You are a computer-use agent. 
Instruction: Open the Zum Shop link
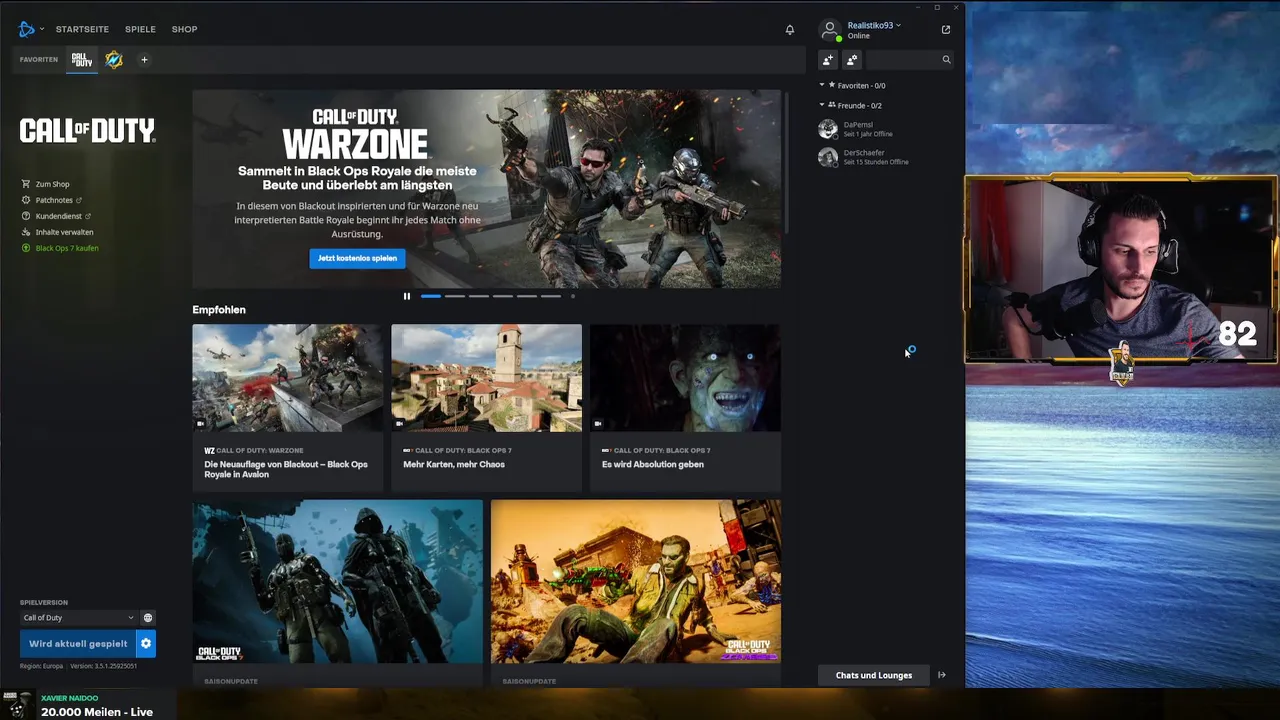52,184
